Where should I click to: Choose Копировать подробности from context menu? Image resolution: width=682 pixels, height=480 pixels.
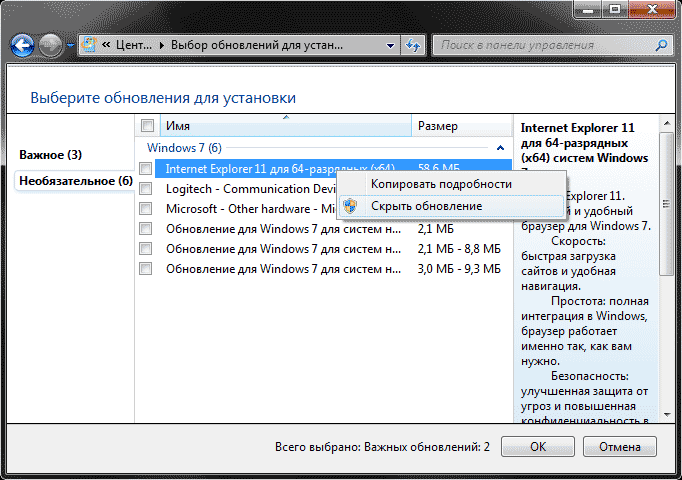click(451, 184)
